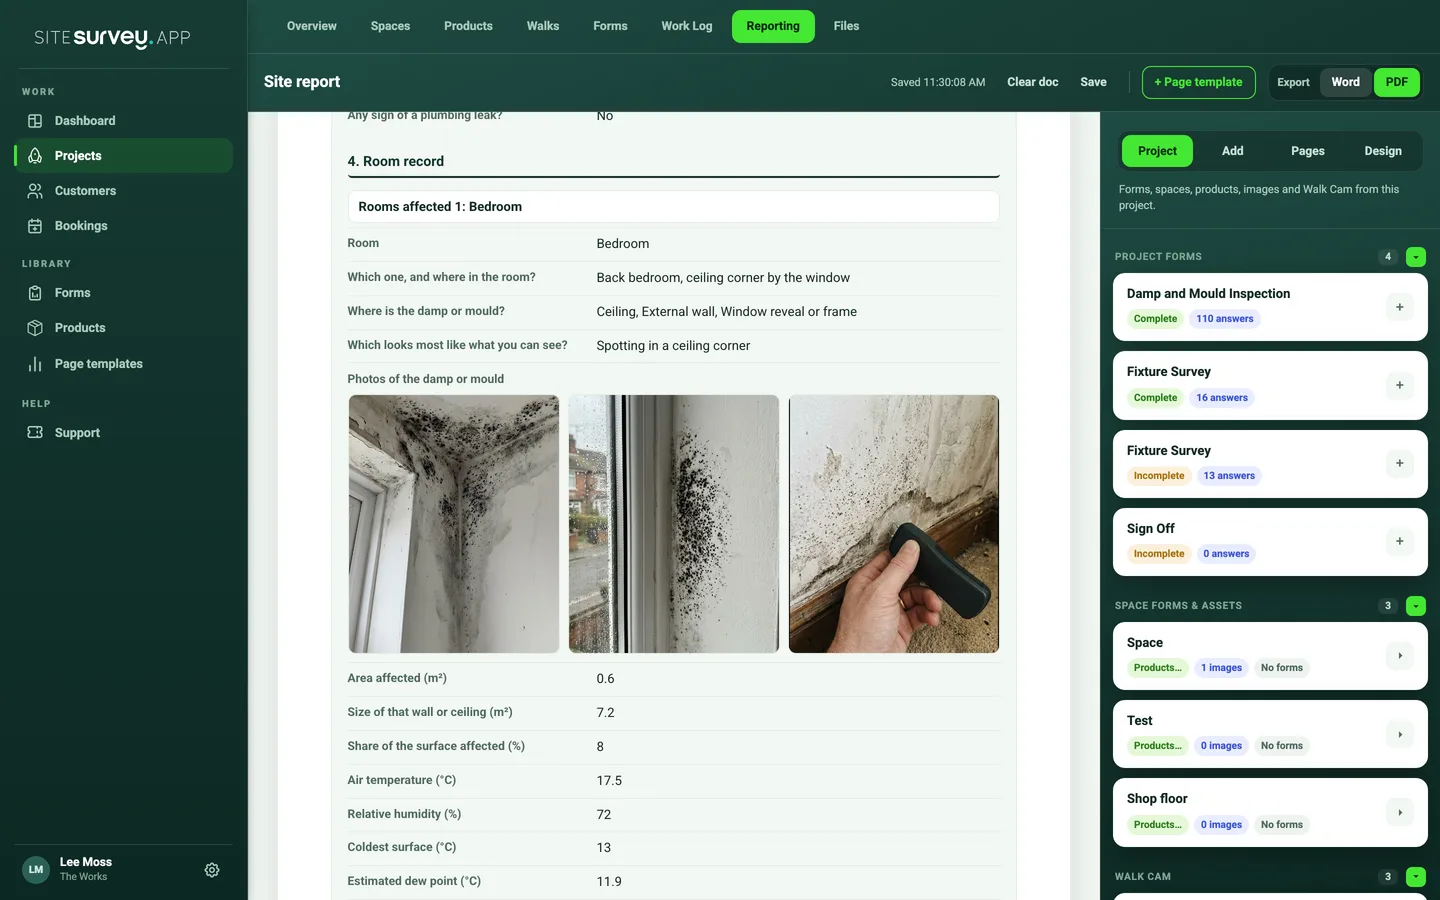Viewport: 1440px width, 900px height.
Task: Click the '4. Room record' heading
Action: click(x=396, y=161)
